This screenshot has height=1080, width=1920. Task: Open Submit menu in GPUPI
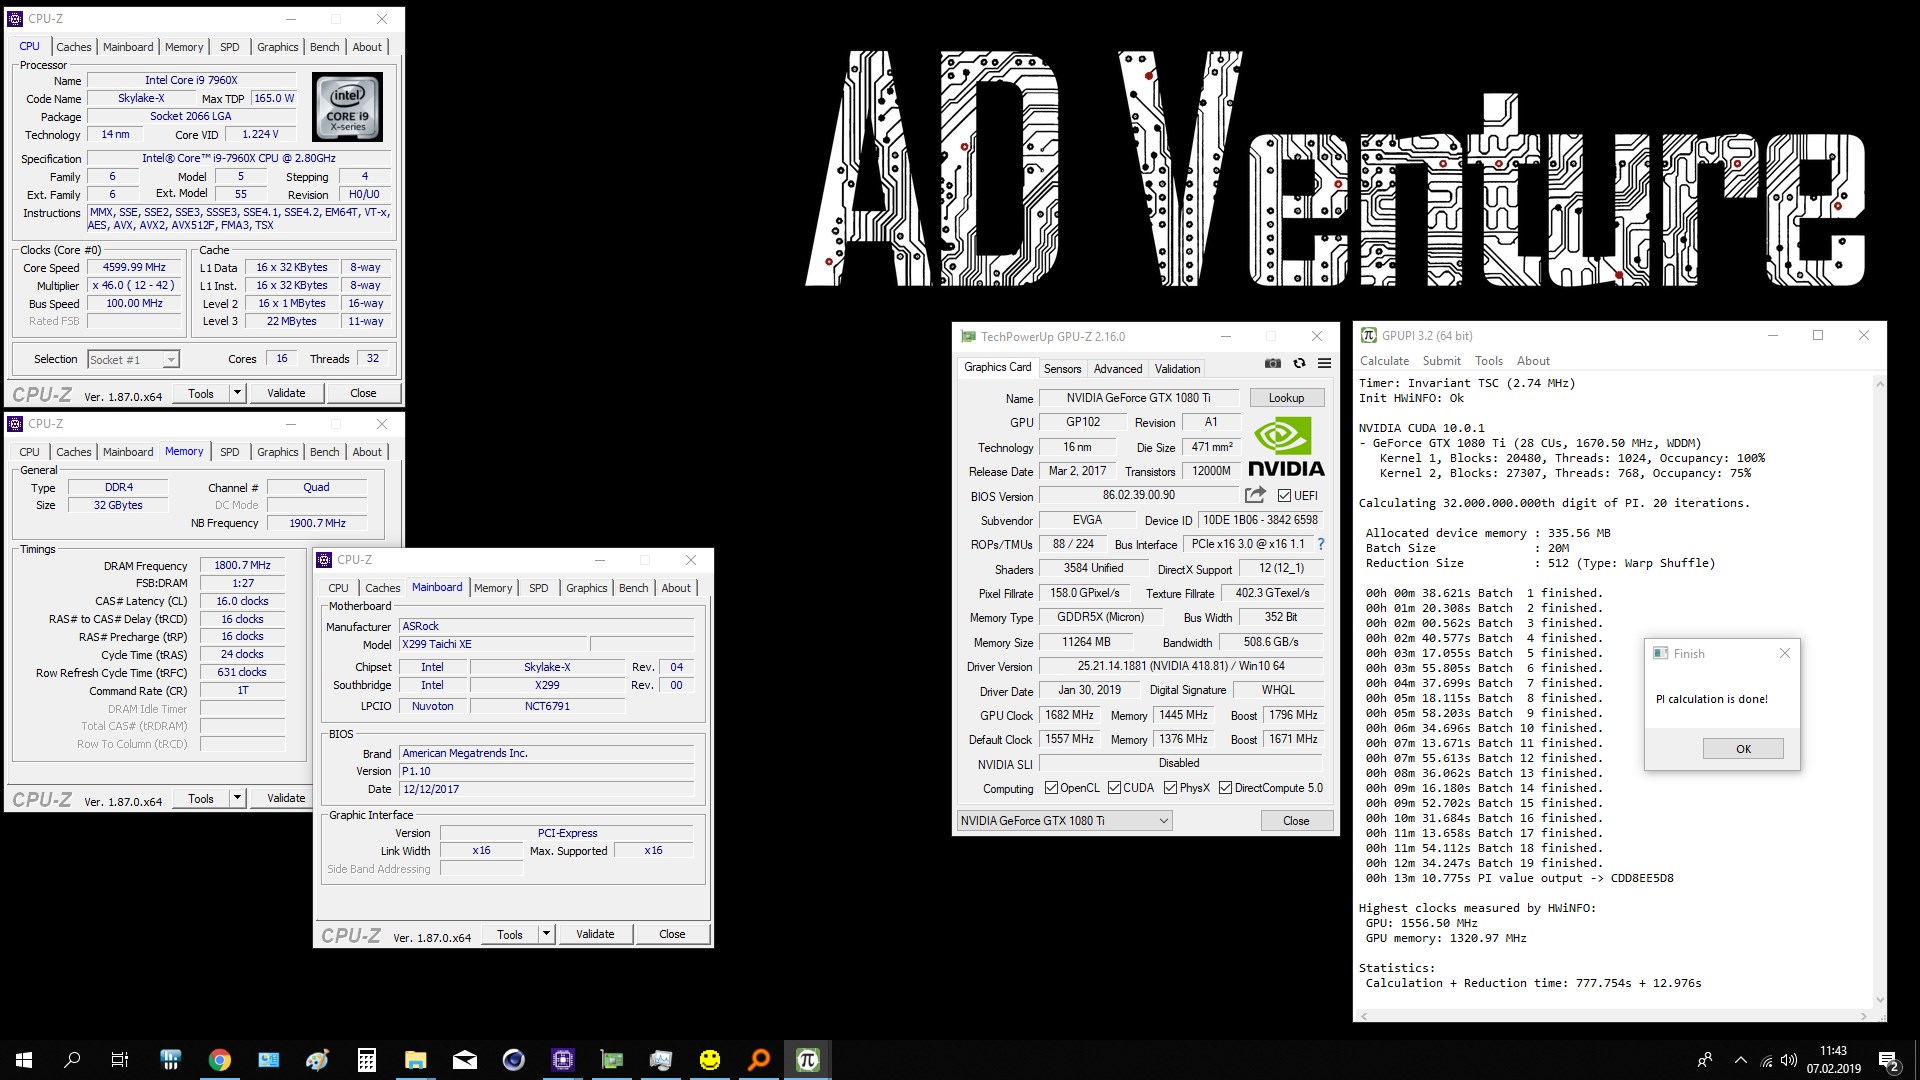(x=1441, y=361)
